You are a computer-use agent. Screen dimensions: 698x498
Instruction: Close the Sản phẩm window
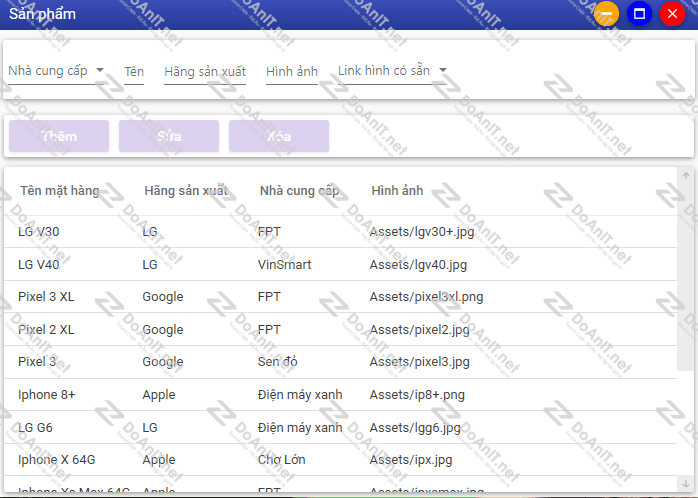672,14
